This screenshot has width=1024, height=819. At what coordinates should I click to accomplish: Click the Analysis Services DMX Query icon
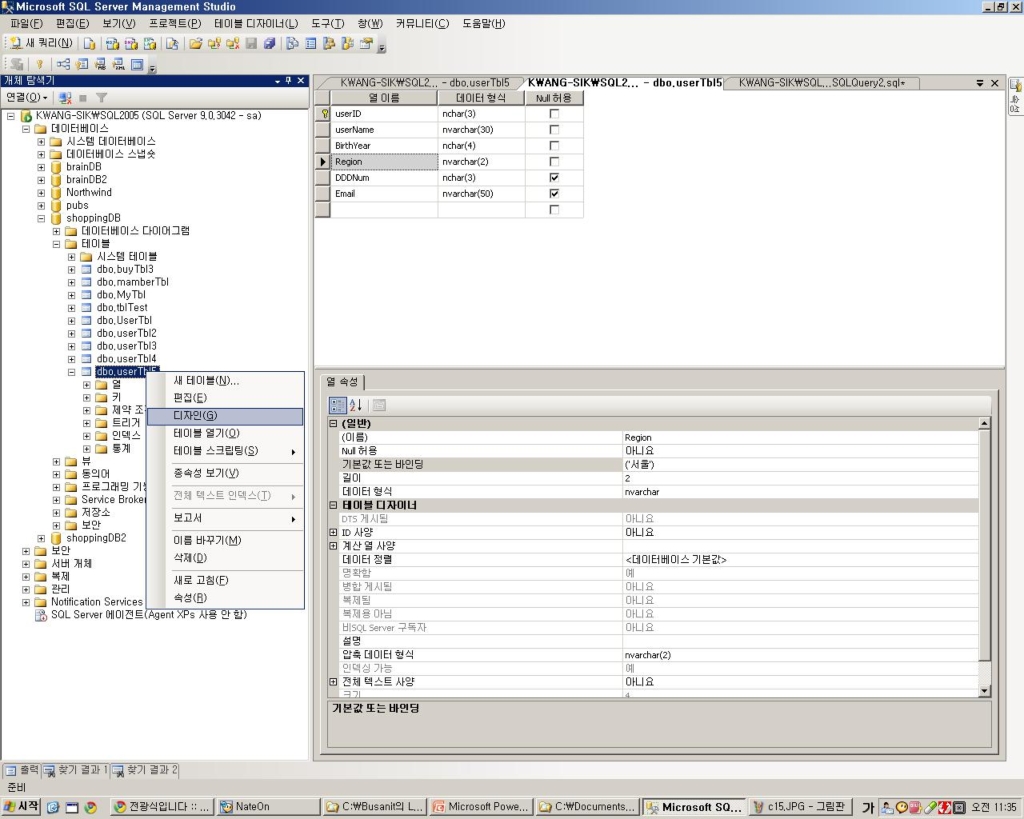131,44
